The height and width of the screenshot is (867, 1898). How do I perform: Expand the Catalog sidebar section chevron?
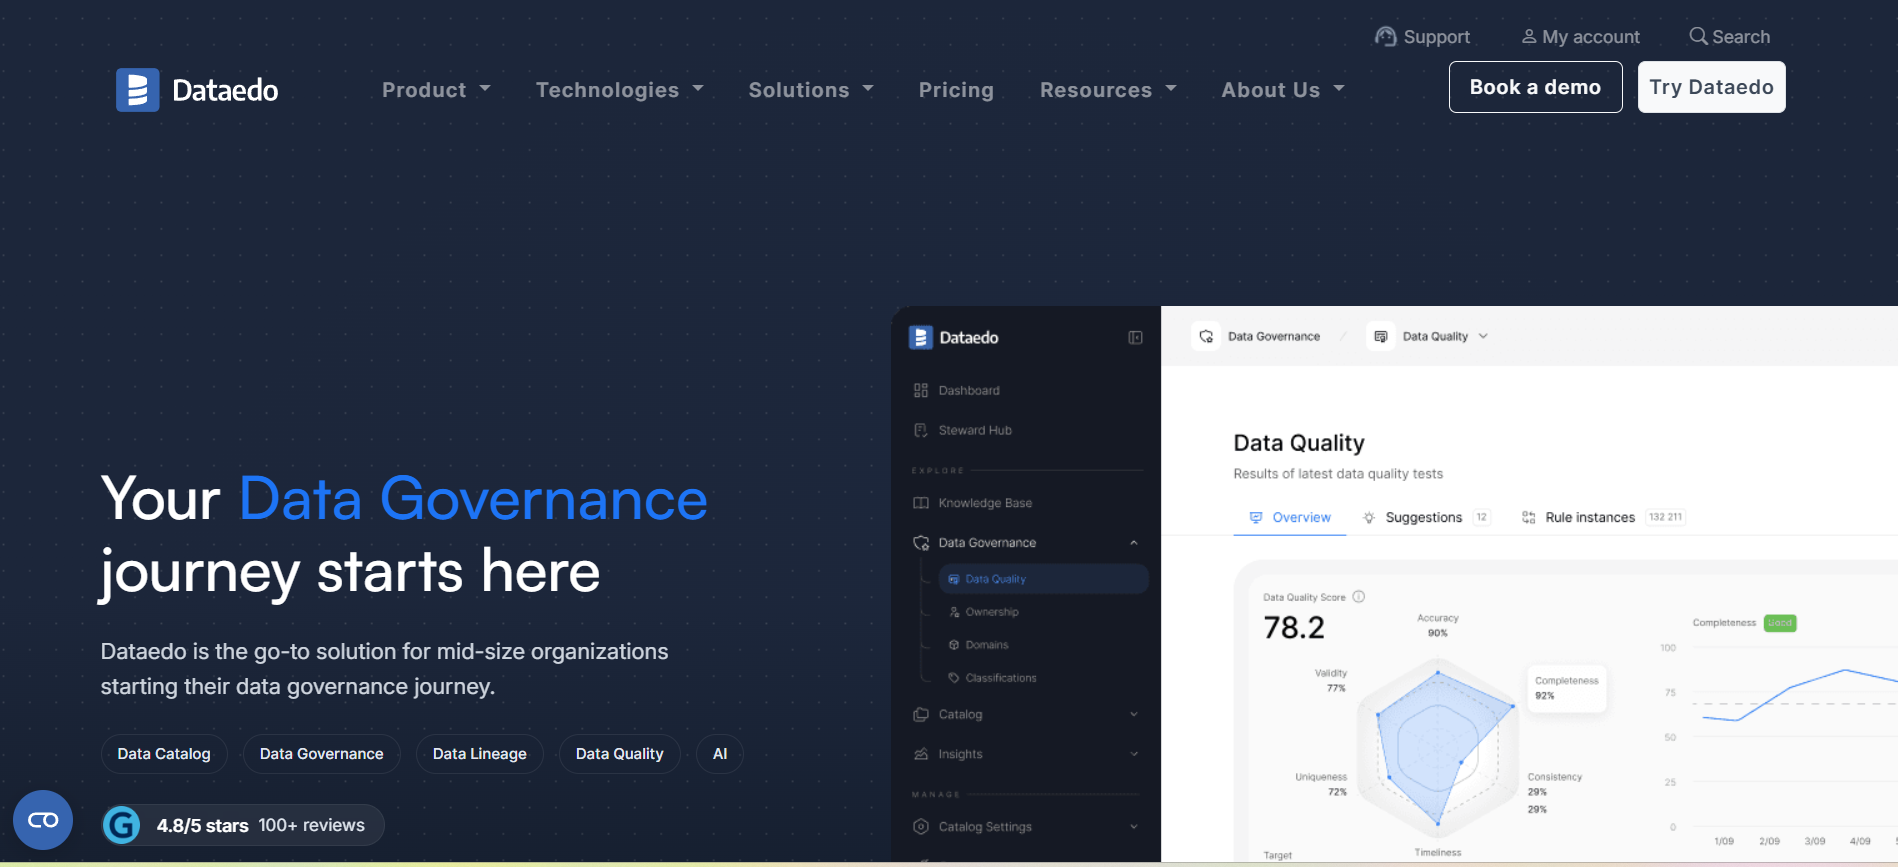pos(1134,714)
